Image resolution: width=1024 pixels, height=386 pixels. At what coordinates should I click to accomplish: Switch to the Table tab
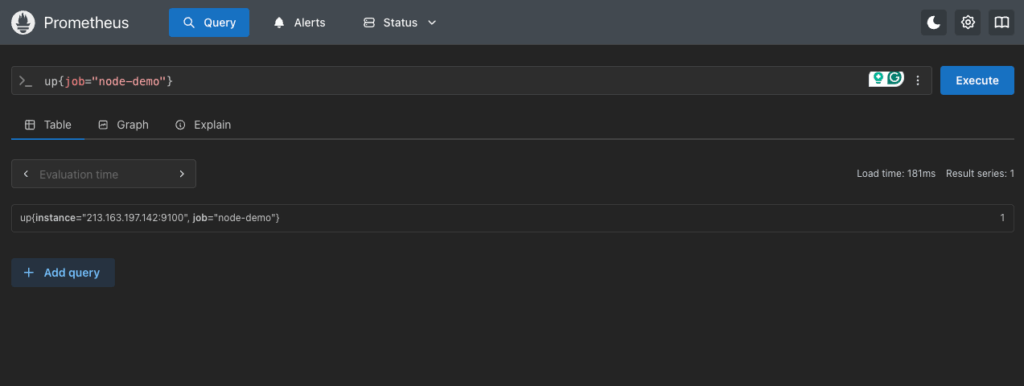(48, 125)
